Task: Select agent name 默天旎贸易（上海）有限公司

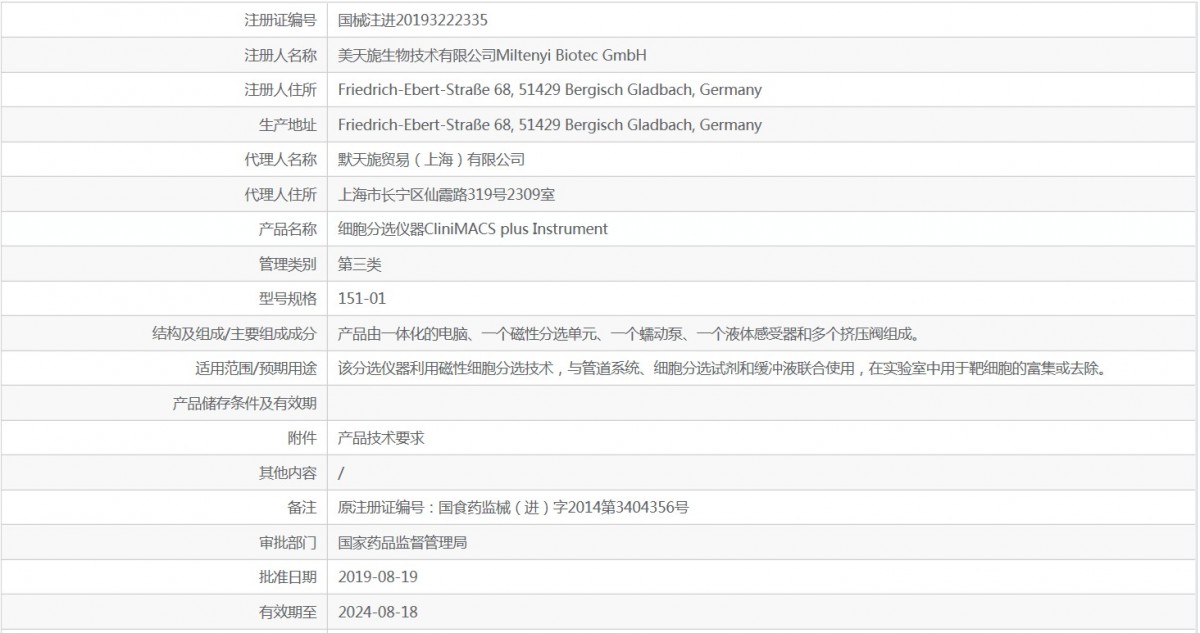Action: (431, 159)
